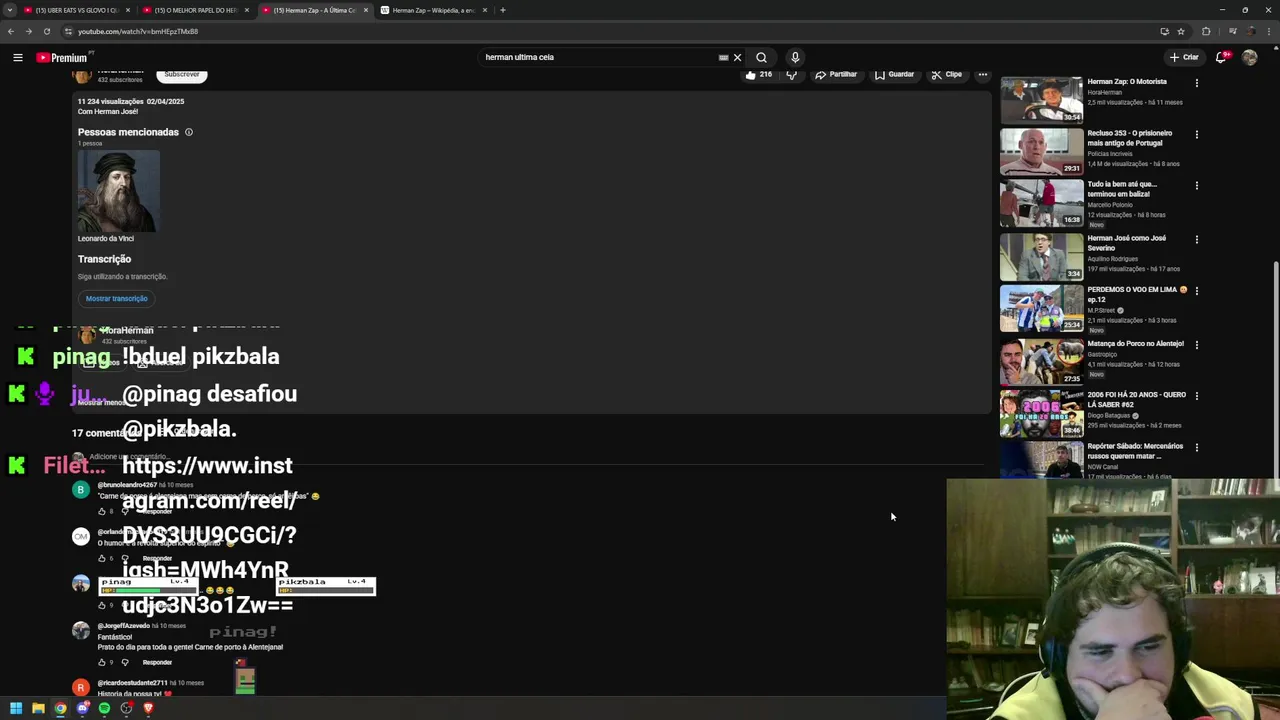Open Spotify from the taskbar
Image resolution: width=1280 pixels, height=720 pixels.
pos(104,708)
